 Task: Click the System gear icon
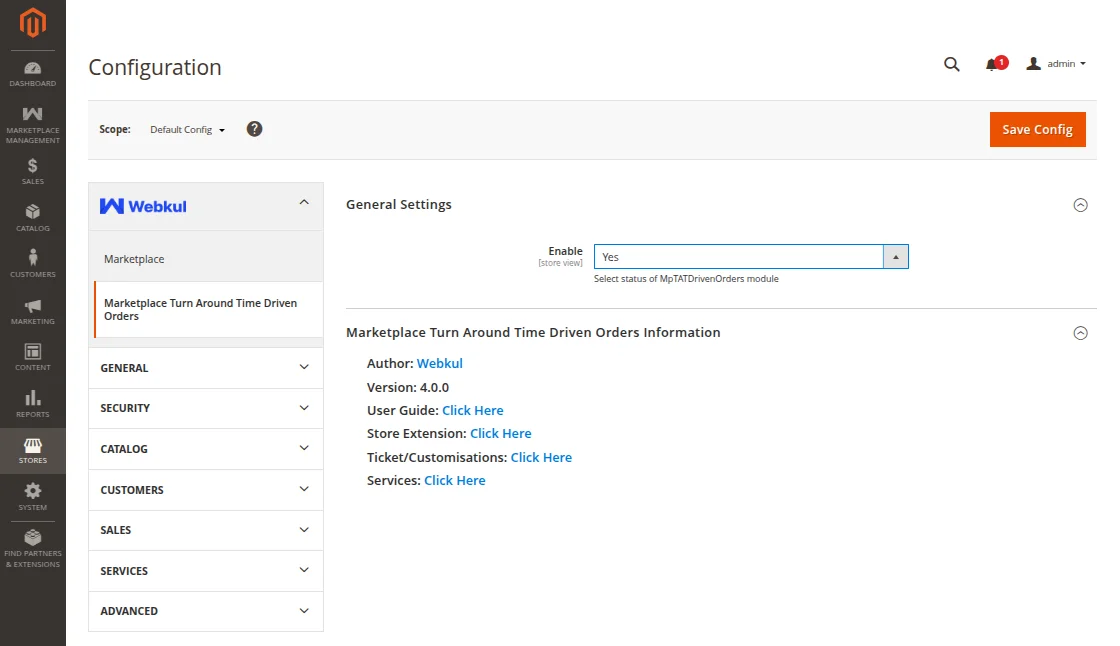tap(32, 492)
